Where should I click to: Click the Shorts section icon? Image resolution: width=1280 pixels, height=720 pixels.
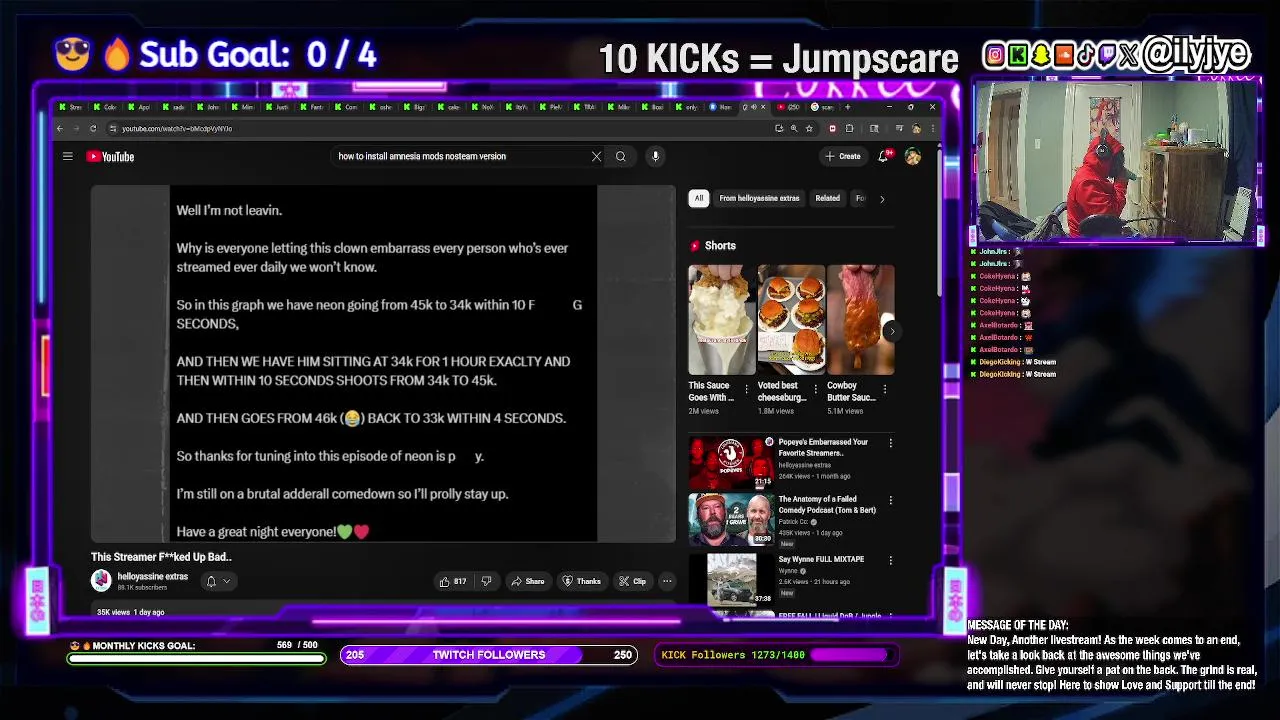coord(694,246)
